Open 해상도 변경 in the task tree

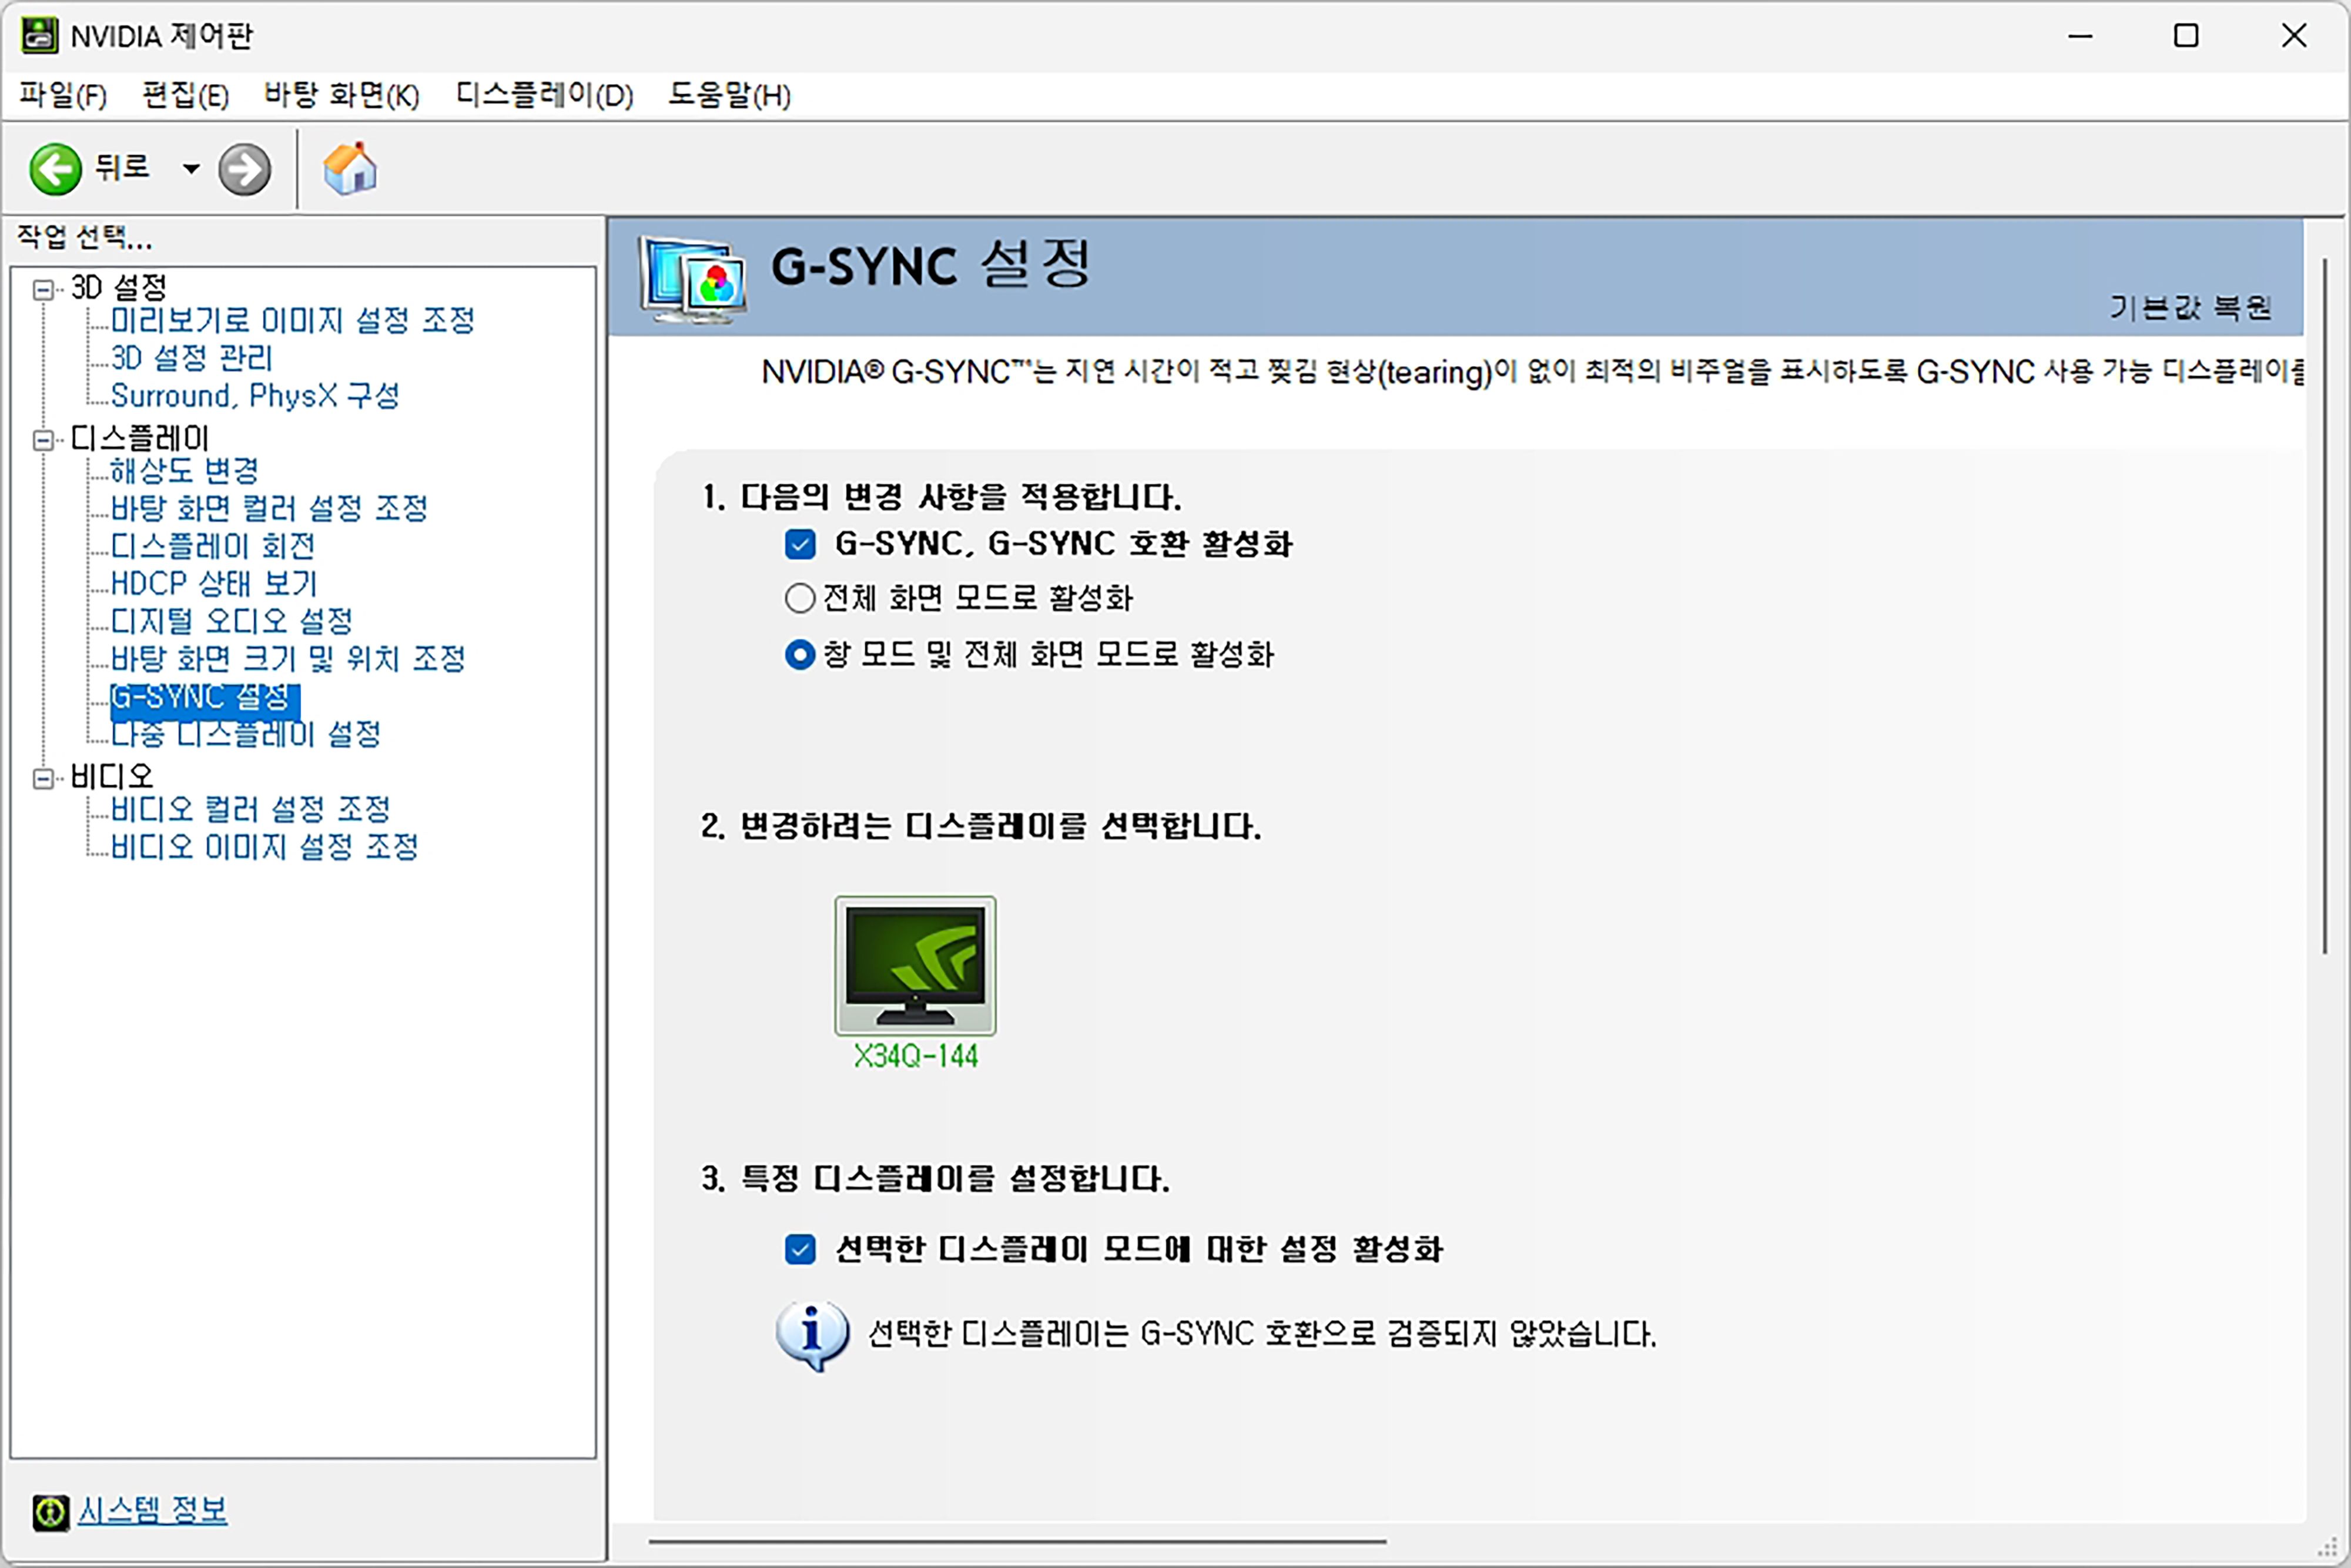pyautogui.click(x=184, y=470)
